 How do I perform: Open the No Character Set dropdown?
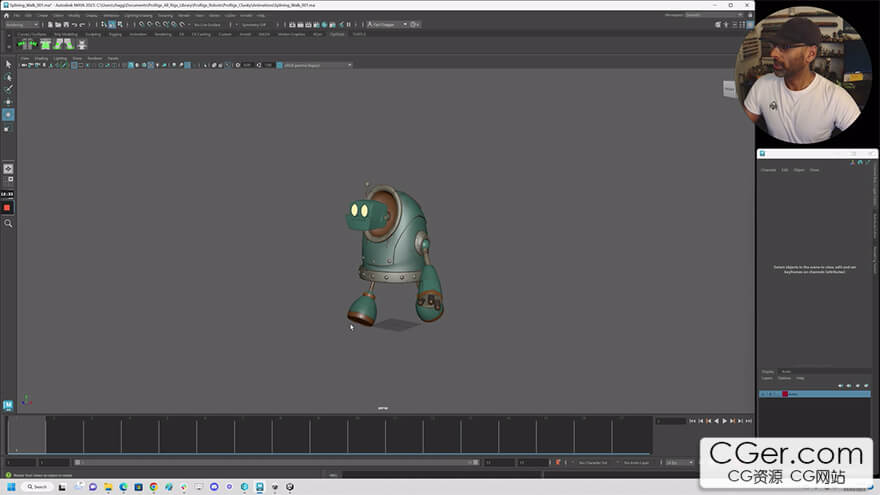pyautogui.click(x=594, y=462)
